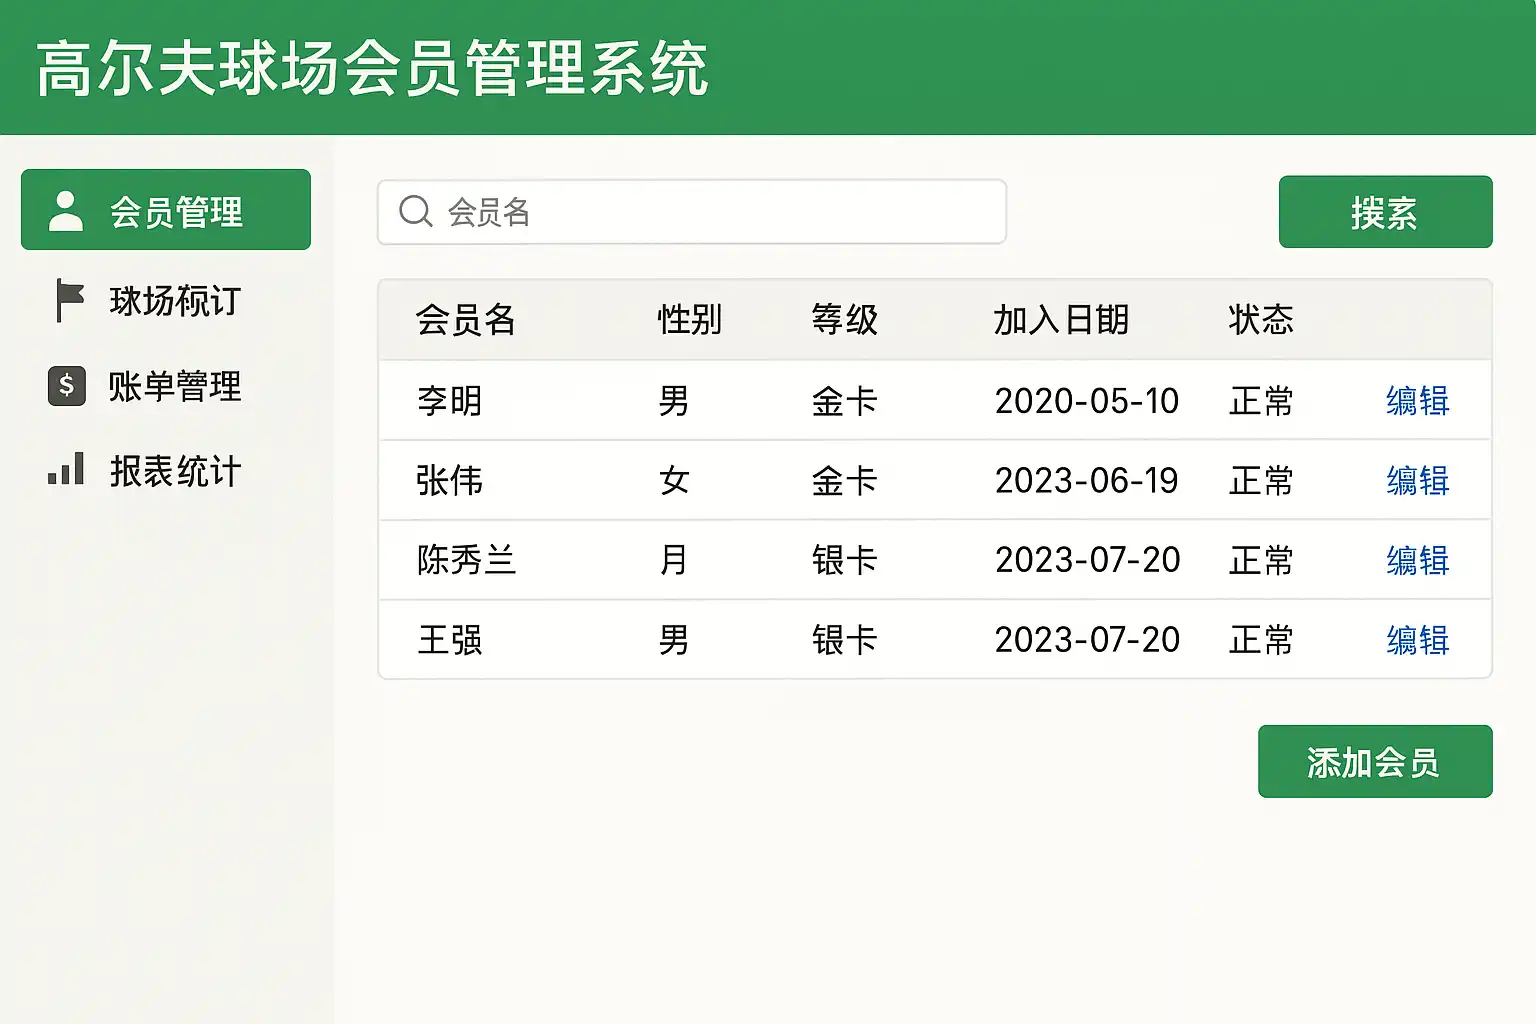The width and height of the screenshot is (1536, 1024).
Task: Edit member 李明 via 编辑 link
Action: (1417, 401)
